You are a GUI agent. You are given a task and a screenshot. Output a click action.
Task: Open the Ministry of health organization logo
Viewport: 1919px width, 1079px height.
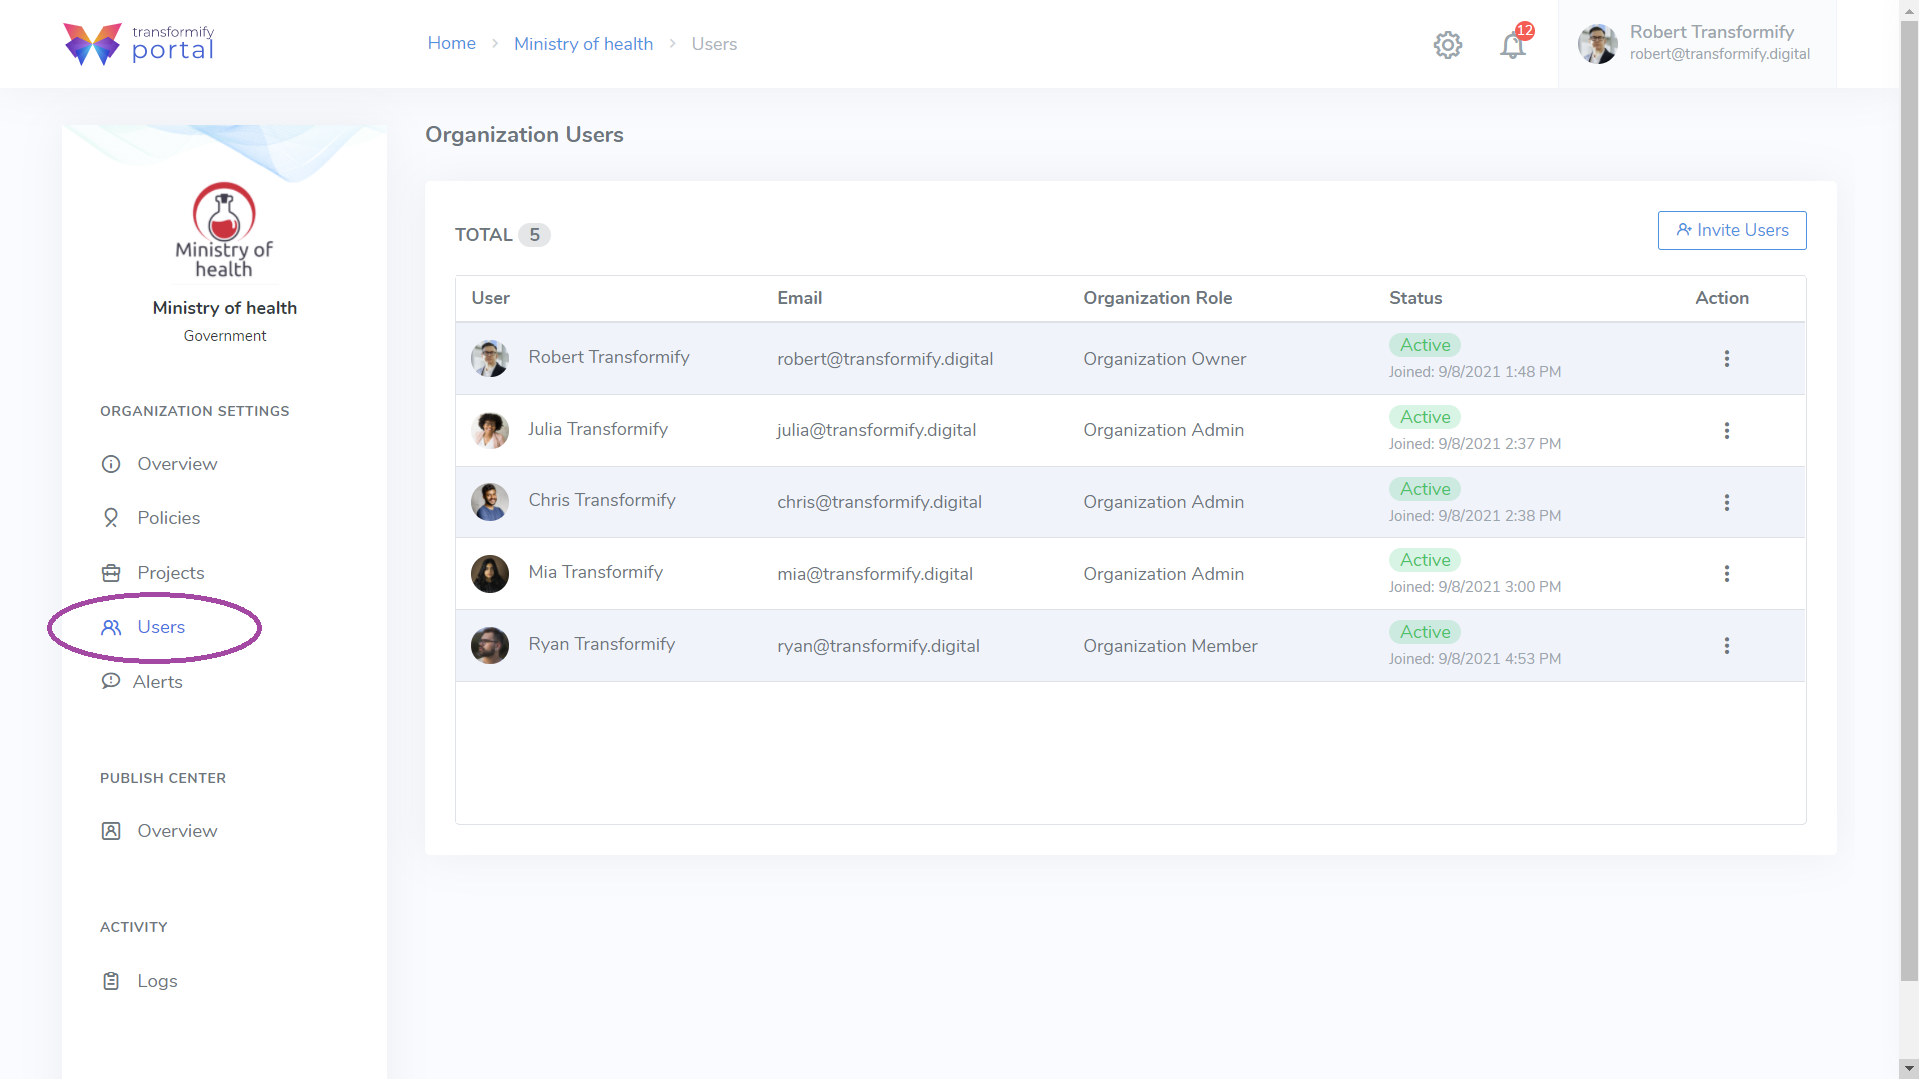[224, 230]
